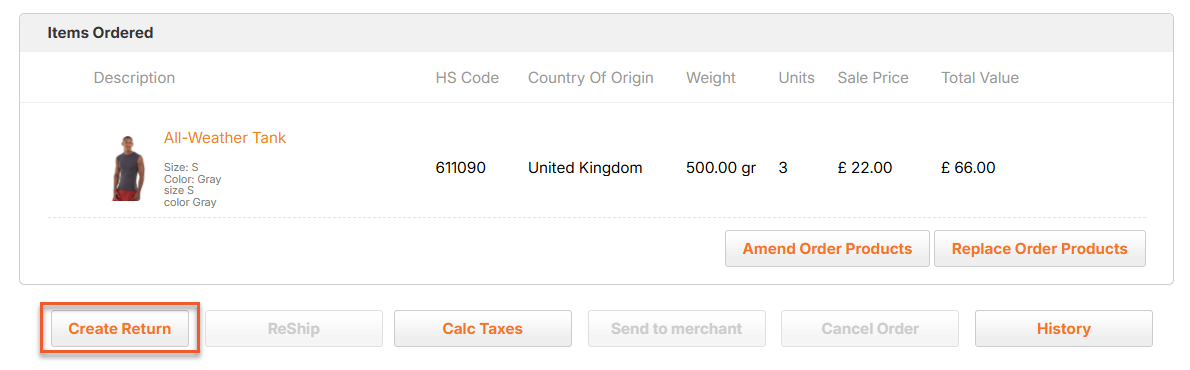Click the Sale Price column header

tap(873, 77)
